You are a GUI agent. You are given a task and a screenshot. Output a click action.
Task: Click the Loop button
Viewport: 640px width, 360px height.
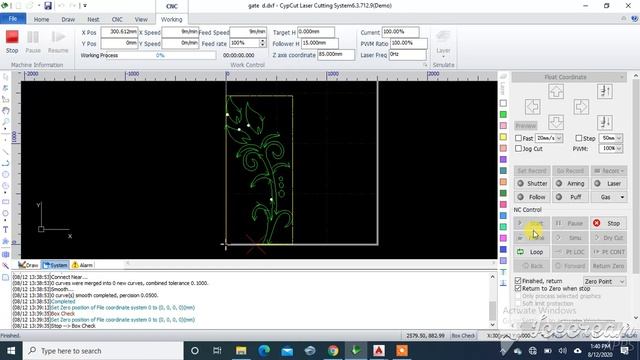(532, 252)
